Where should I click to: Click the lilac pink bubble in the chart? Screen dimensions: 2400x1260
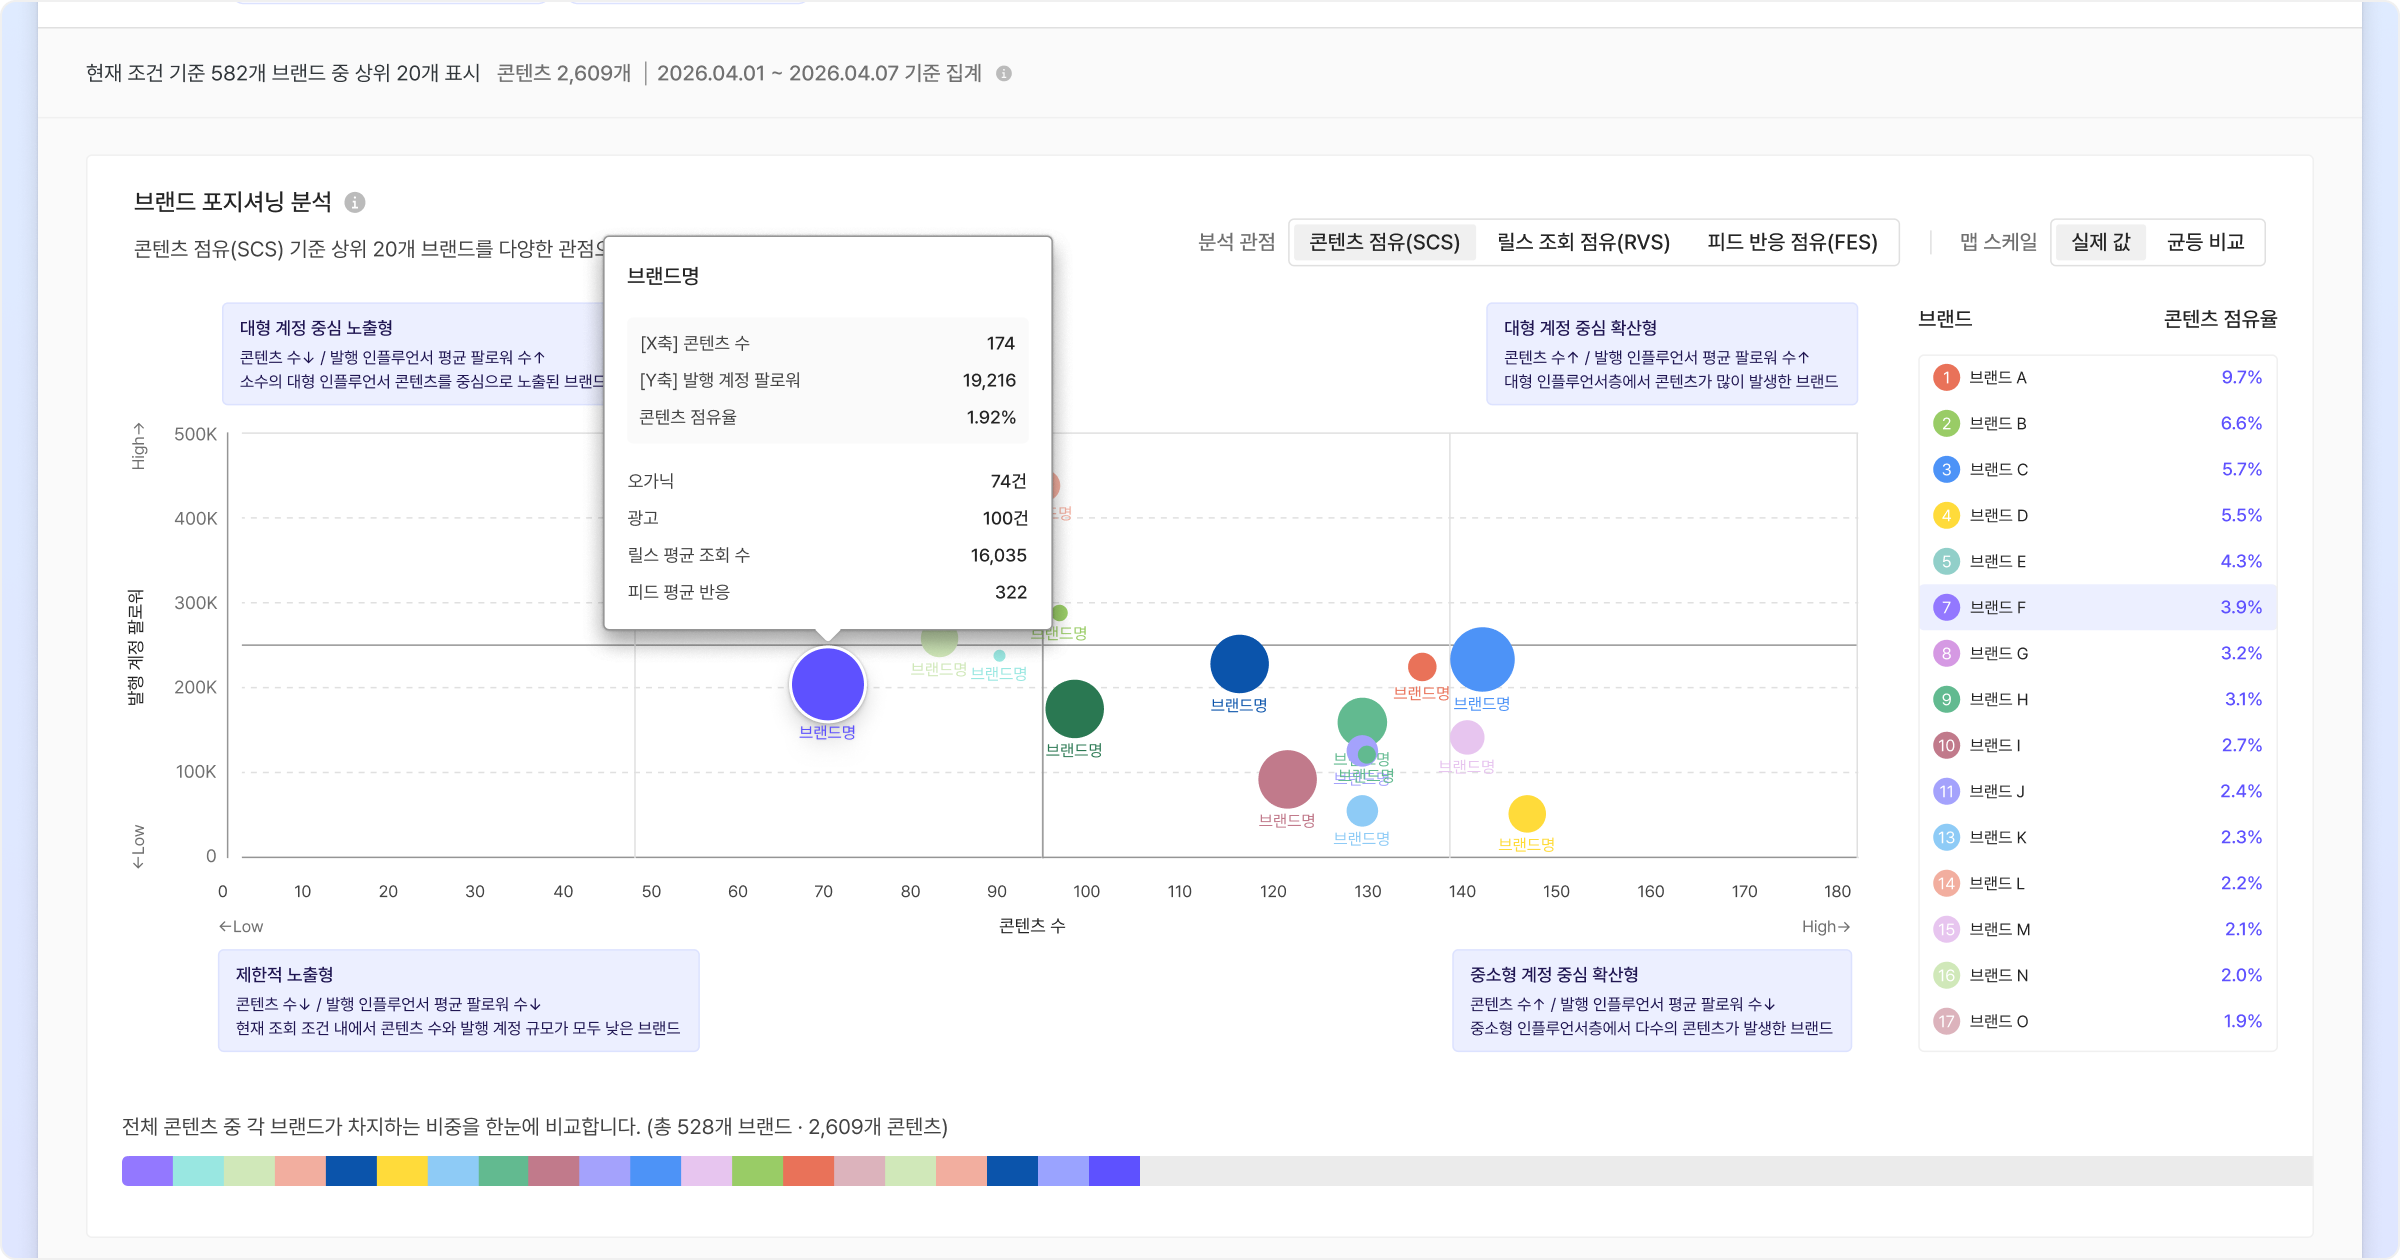pyautogui.click(x=1467, y=738)
